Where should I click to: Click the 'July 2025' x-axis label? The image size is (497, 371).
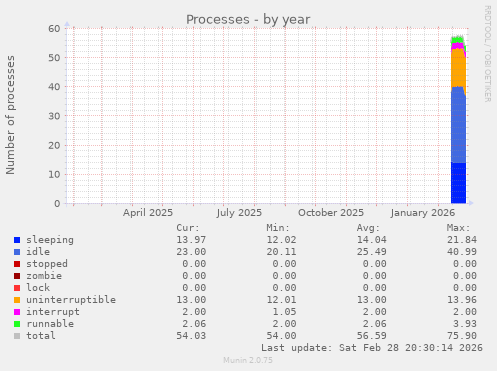click(x=239, y=213)
